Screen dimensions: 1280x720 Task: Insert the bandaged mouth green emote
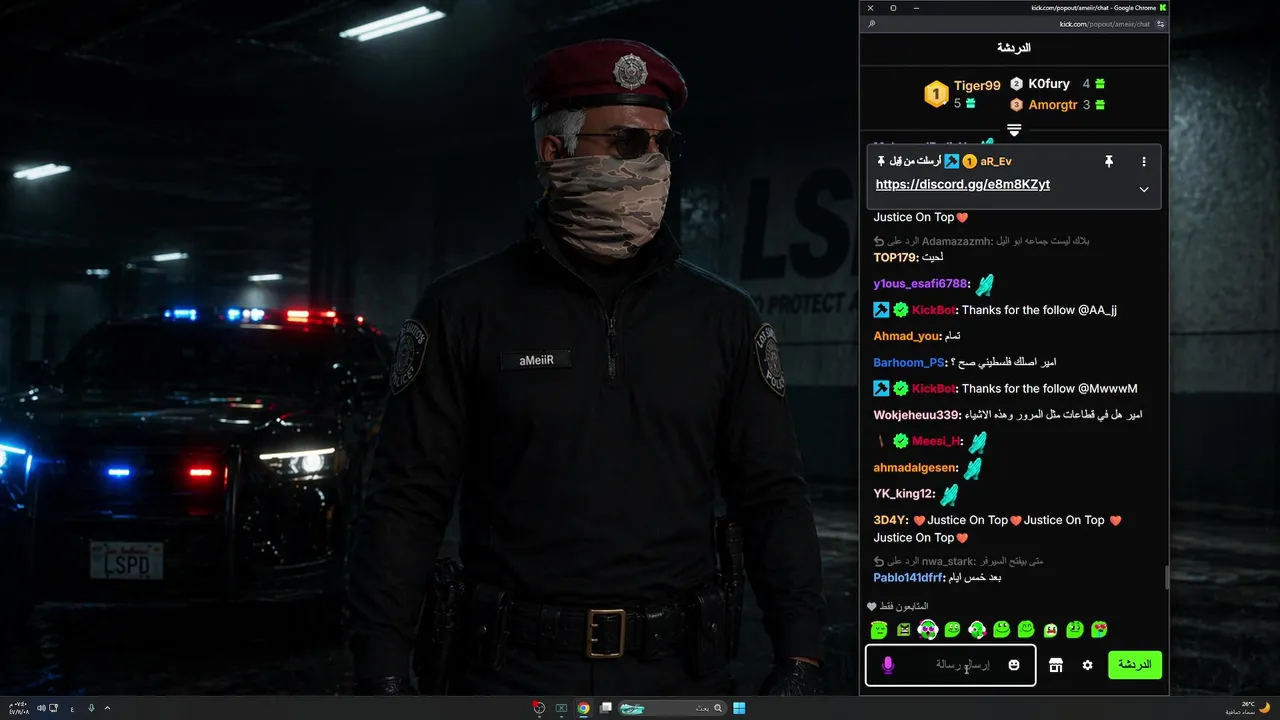pyautogui.click(x=1051, y=629)
